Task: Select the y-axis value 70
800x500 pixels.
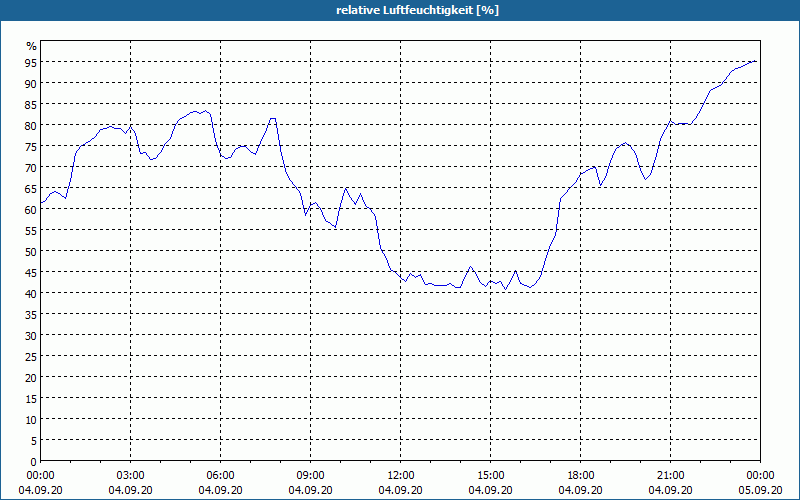Action: pyautogui.click(x=31, y=167)
